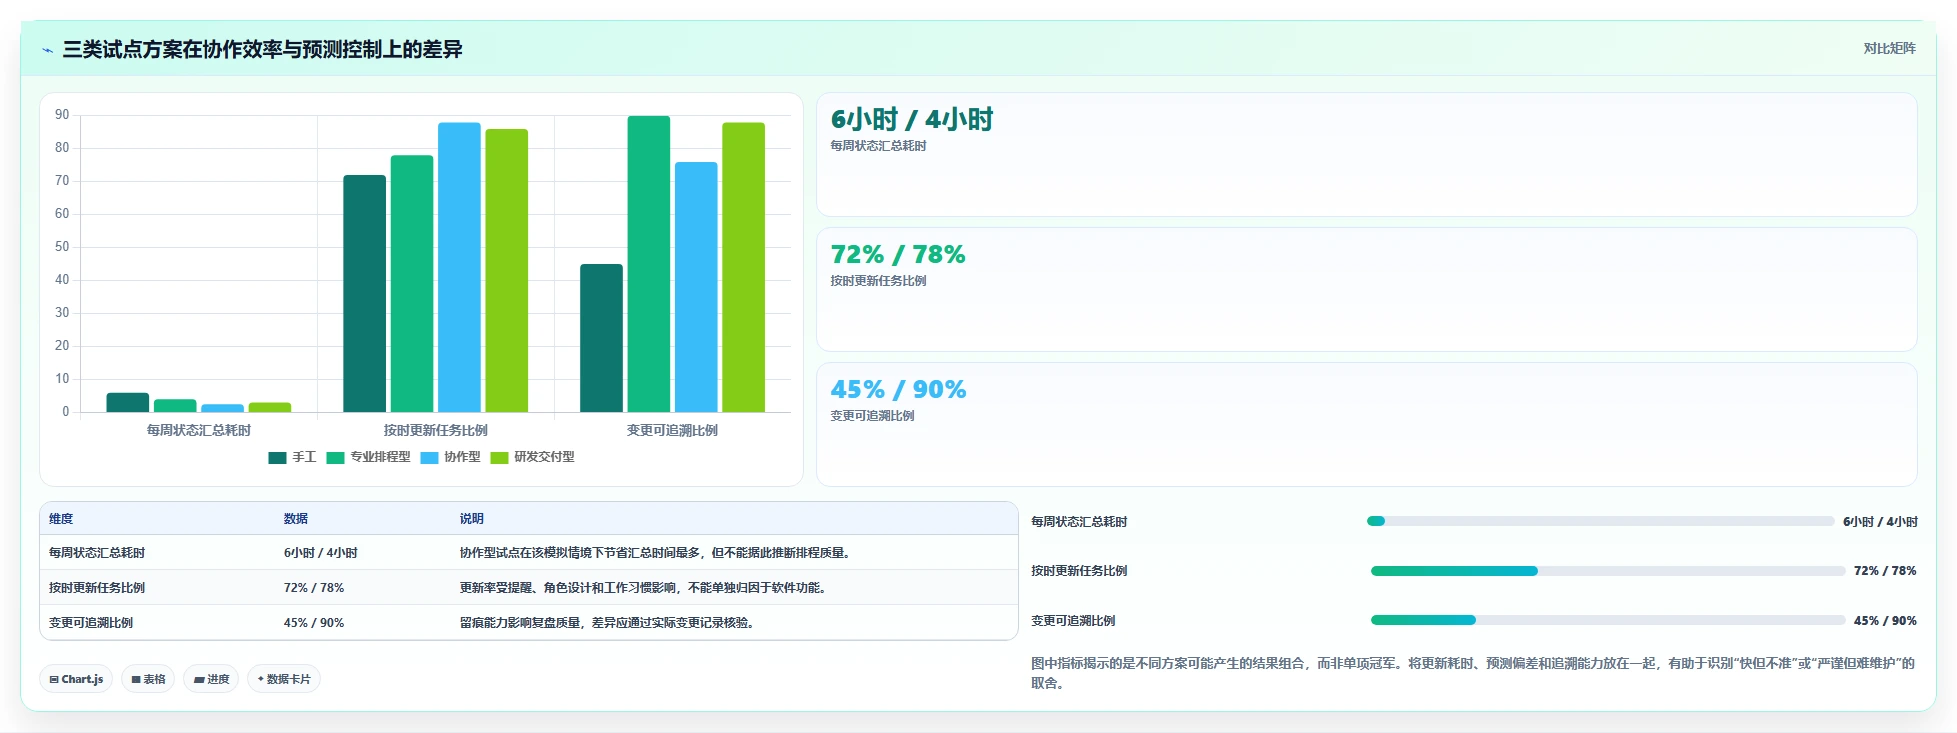Click the 研发交付型 bar in 每周状态汇总耗时 group
The image size is (1957, 733).
(270, 407)
